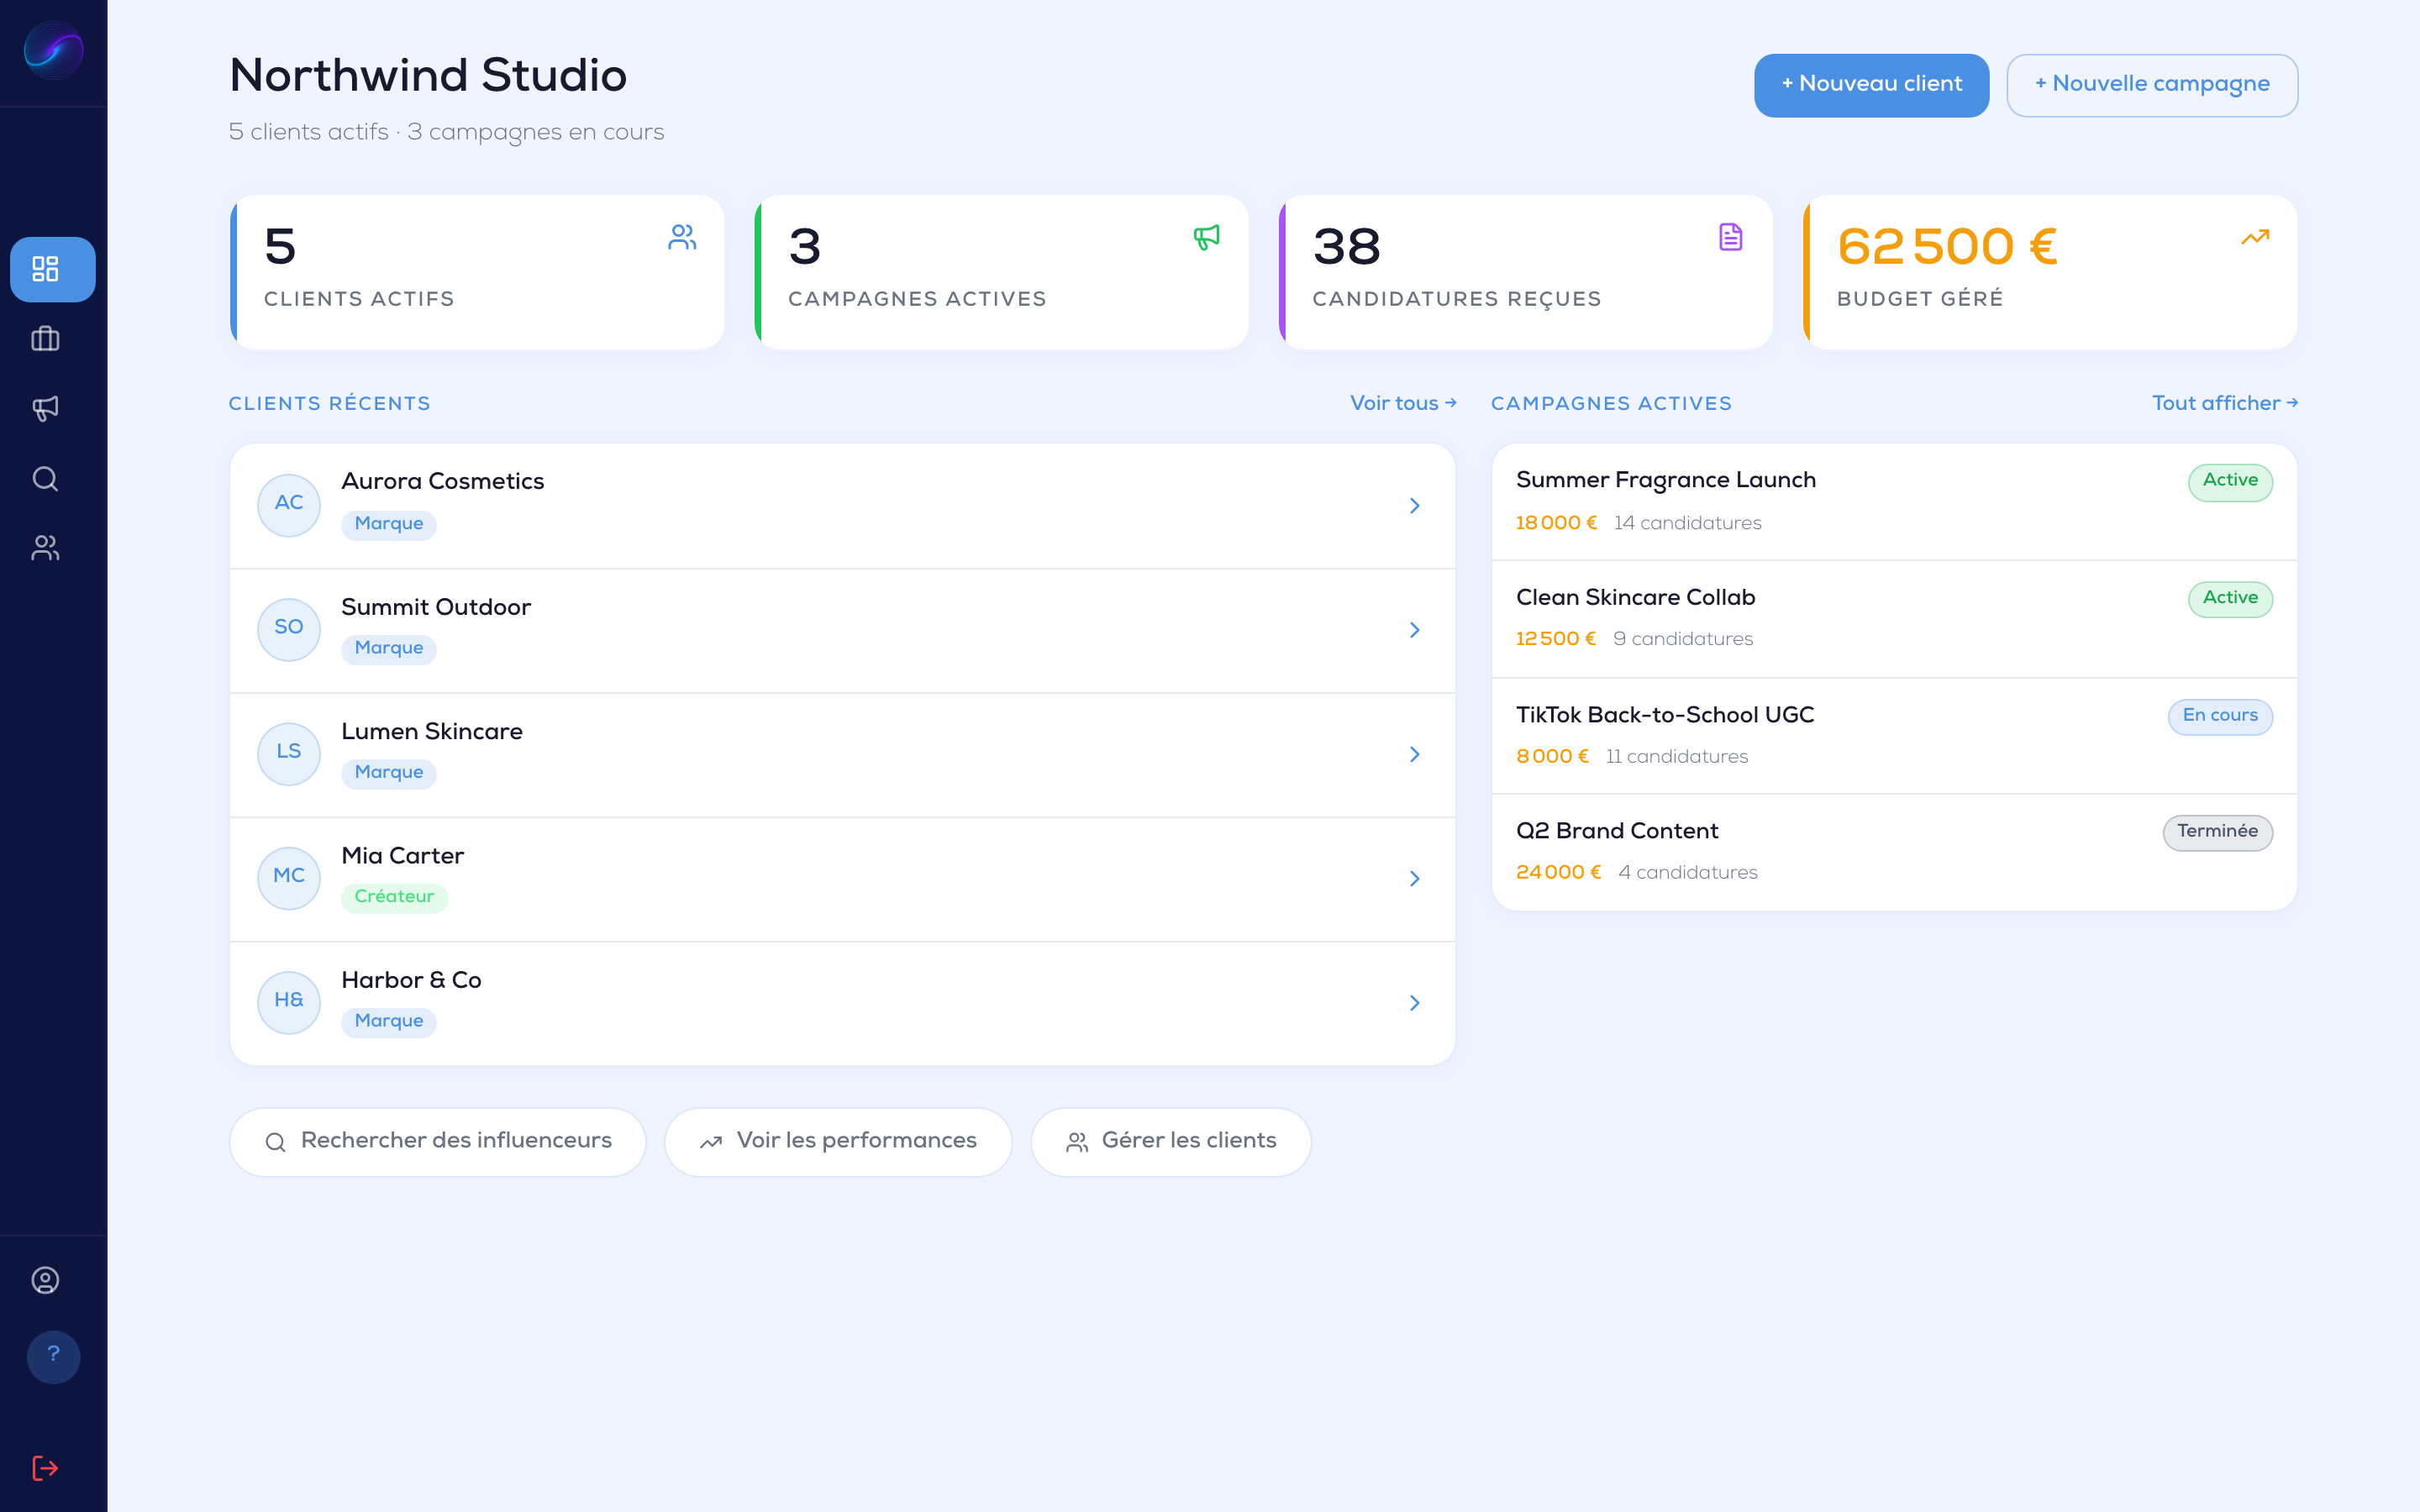
Task: Expand the Lumen Skincare row chevron
Action: (1414, 754)
